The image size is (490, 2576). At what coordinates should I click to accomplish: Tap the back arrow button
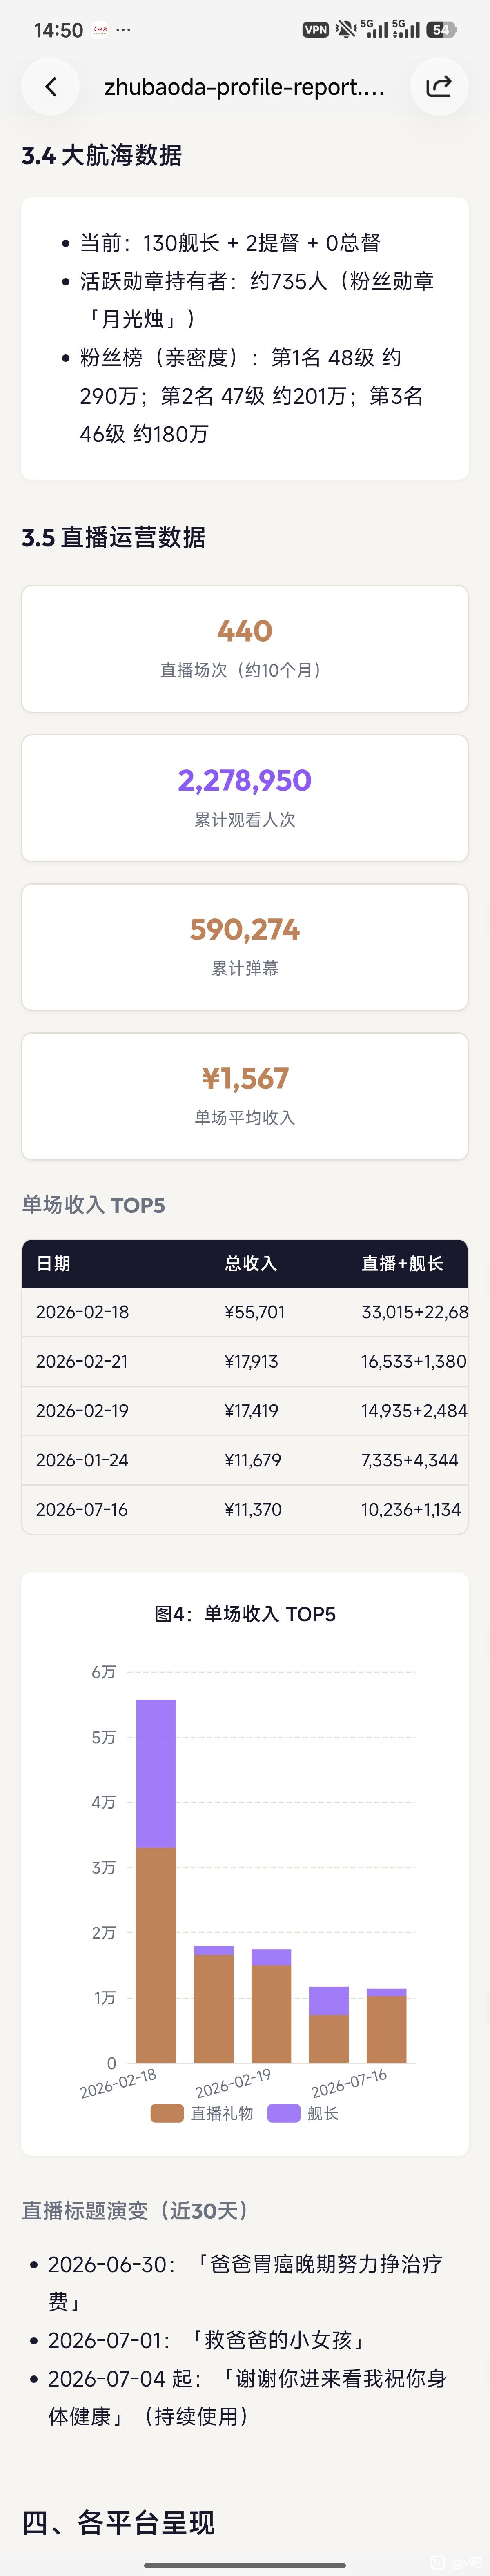pos(51,87)
